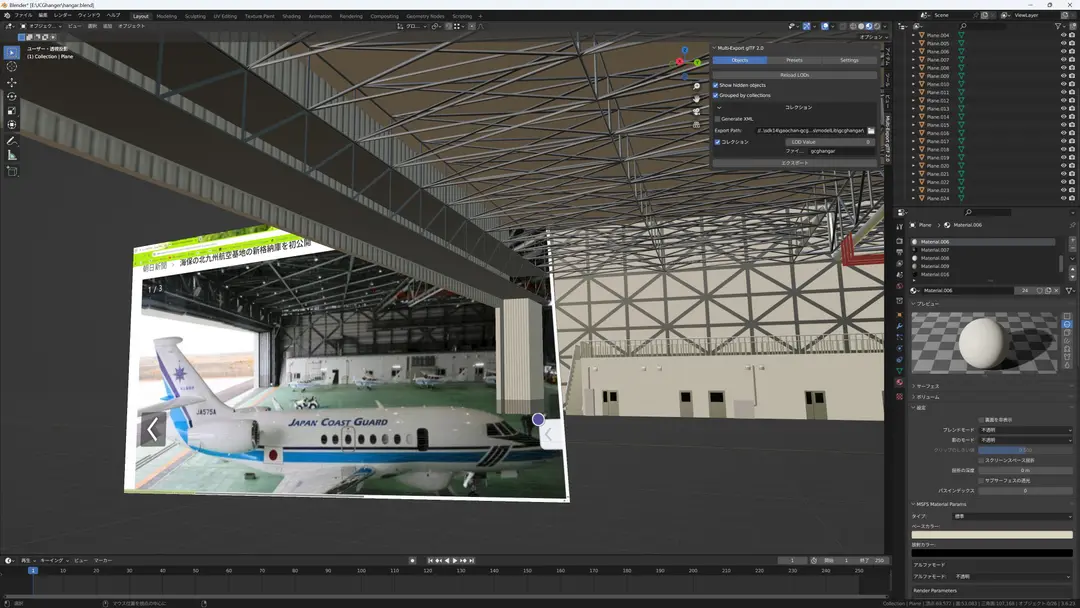Open Material properties tab icon
The width and height of the screenshot is (1080, 608).
[x=900, y=382]
